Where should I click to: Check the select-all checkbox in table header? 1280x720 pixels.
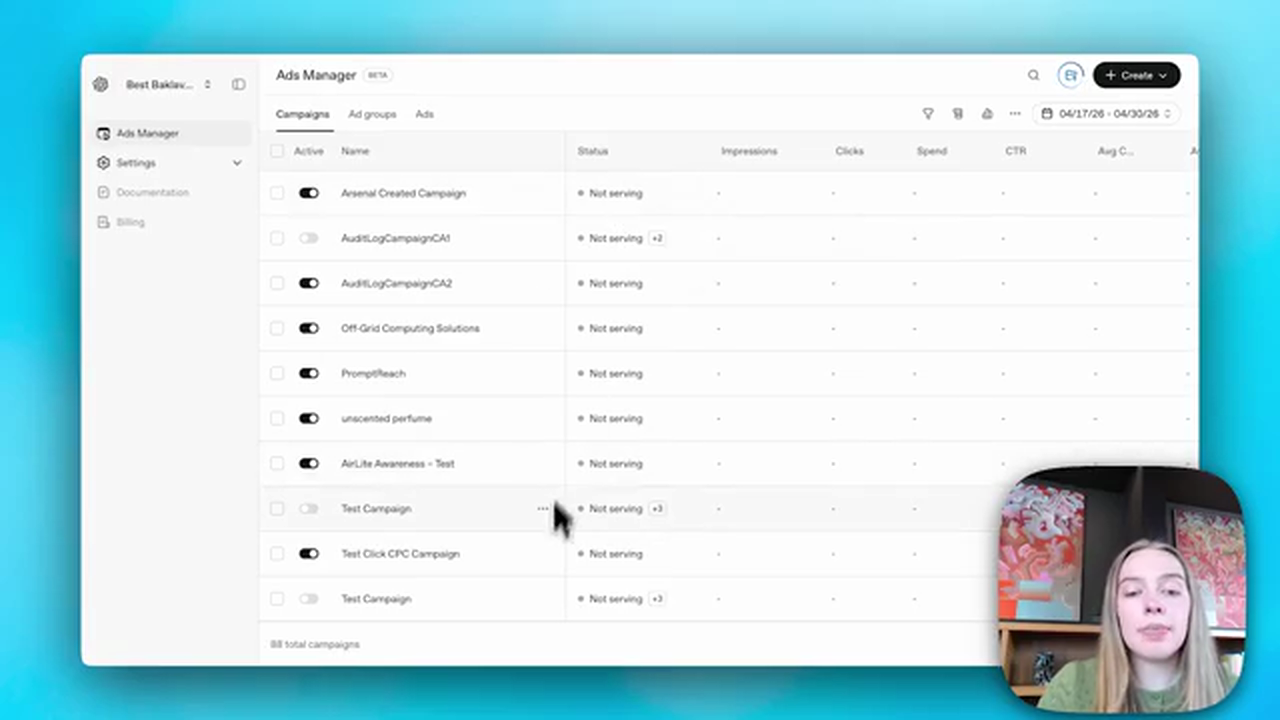coord(277,151)
